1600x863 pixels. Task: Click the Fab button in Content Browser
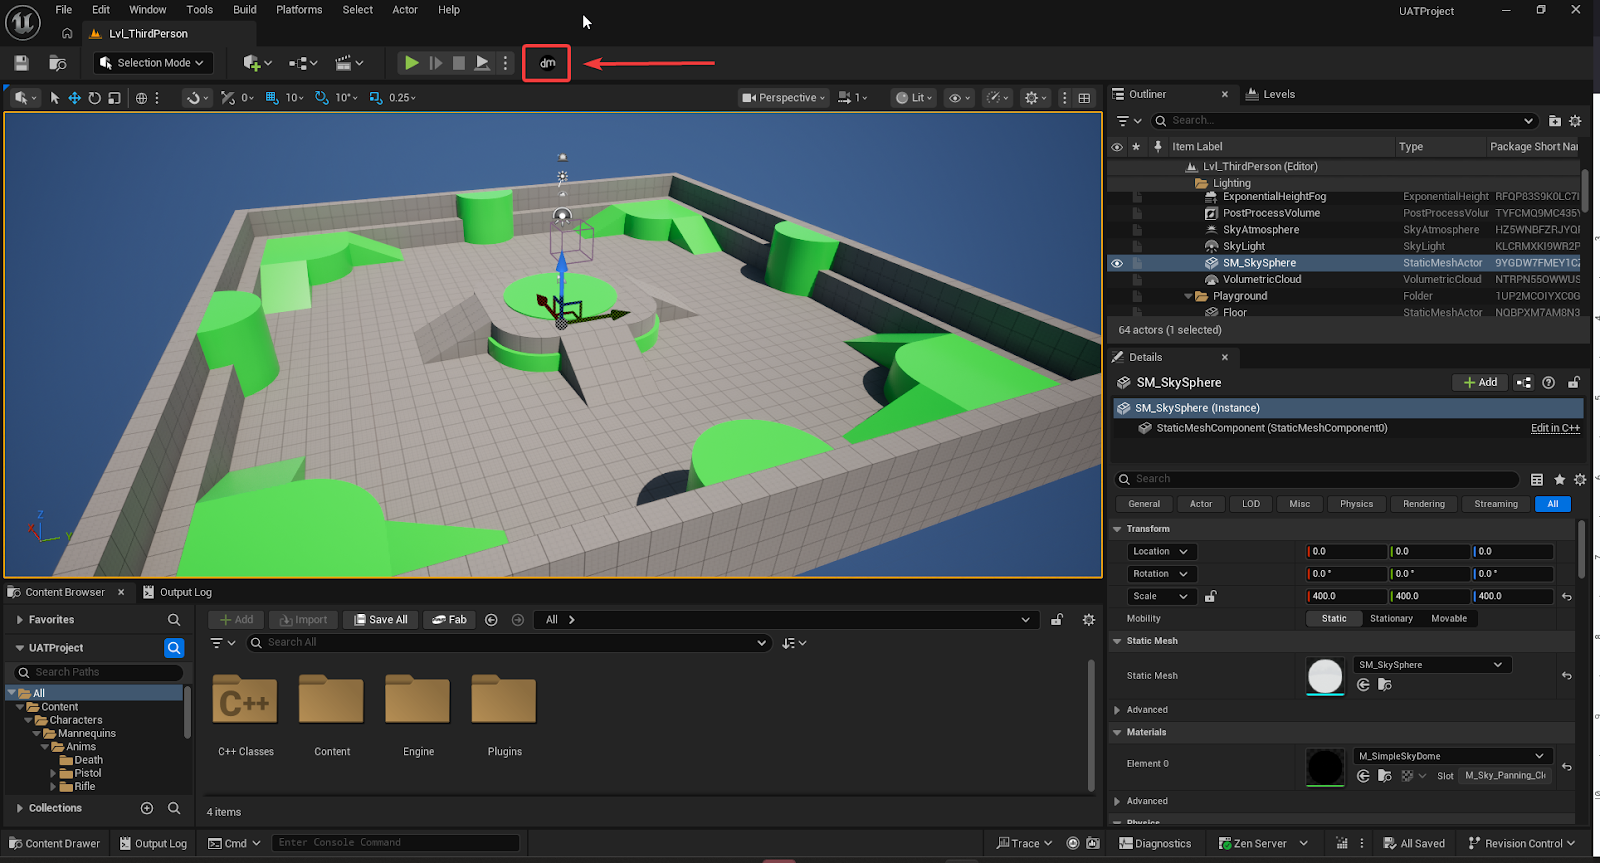449,620
